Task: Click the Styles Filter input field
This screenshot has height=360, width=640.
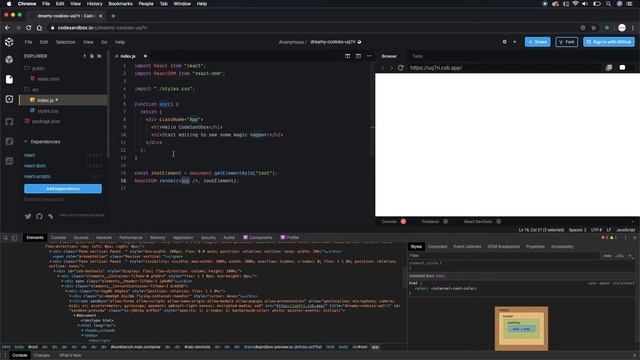Action: [504, 256]
